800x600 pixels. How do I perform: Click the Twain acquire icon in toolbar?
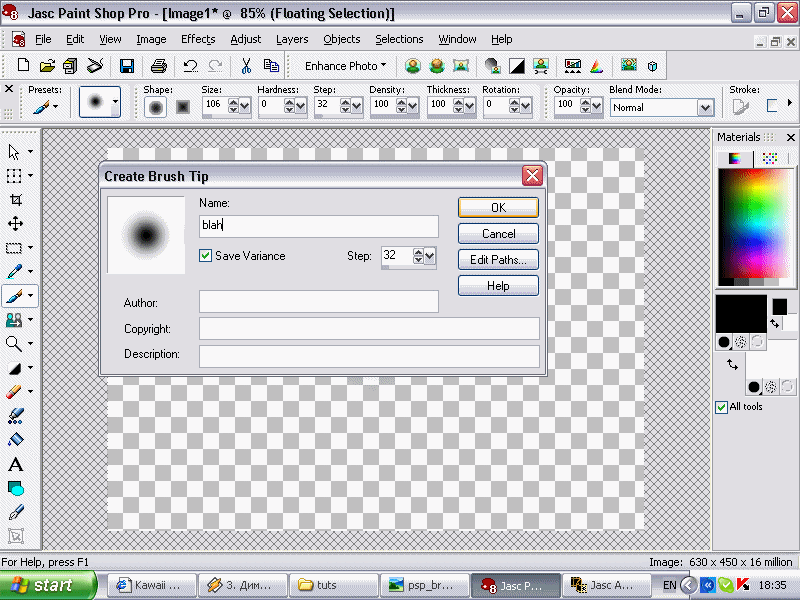point(94,65)
